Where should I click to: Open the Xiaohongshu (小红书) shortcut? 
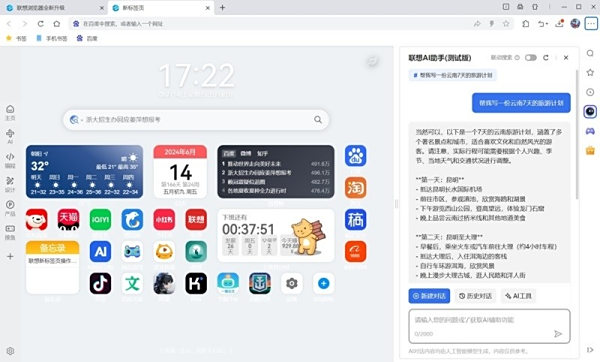pyautogui.click(x=164, y=220)
